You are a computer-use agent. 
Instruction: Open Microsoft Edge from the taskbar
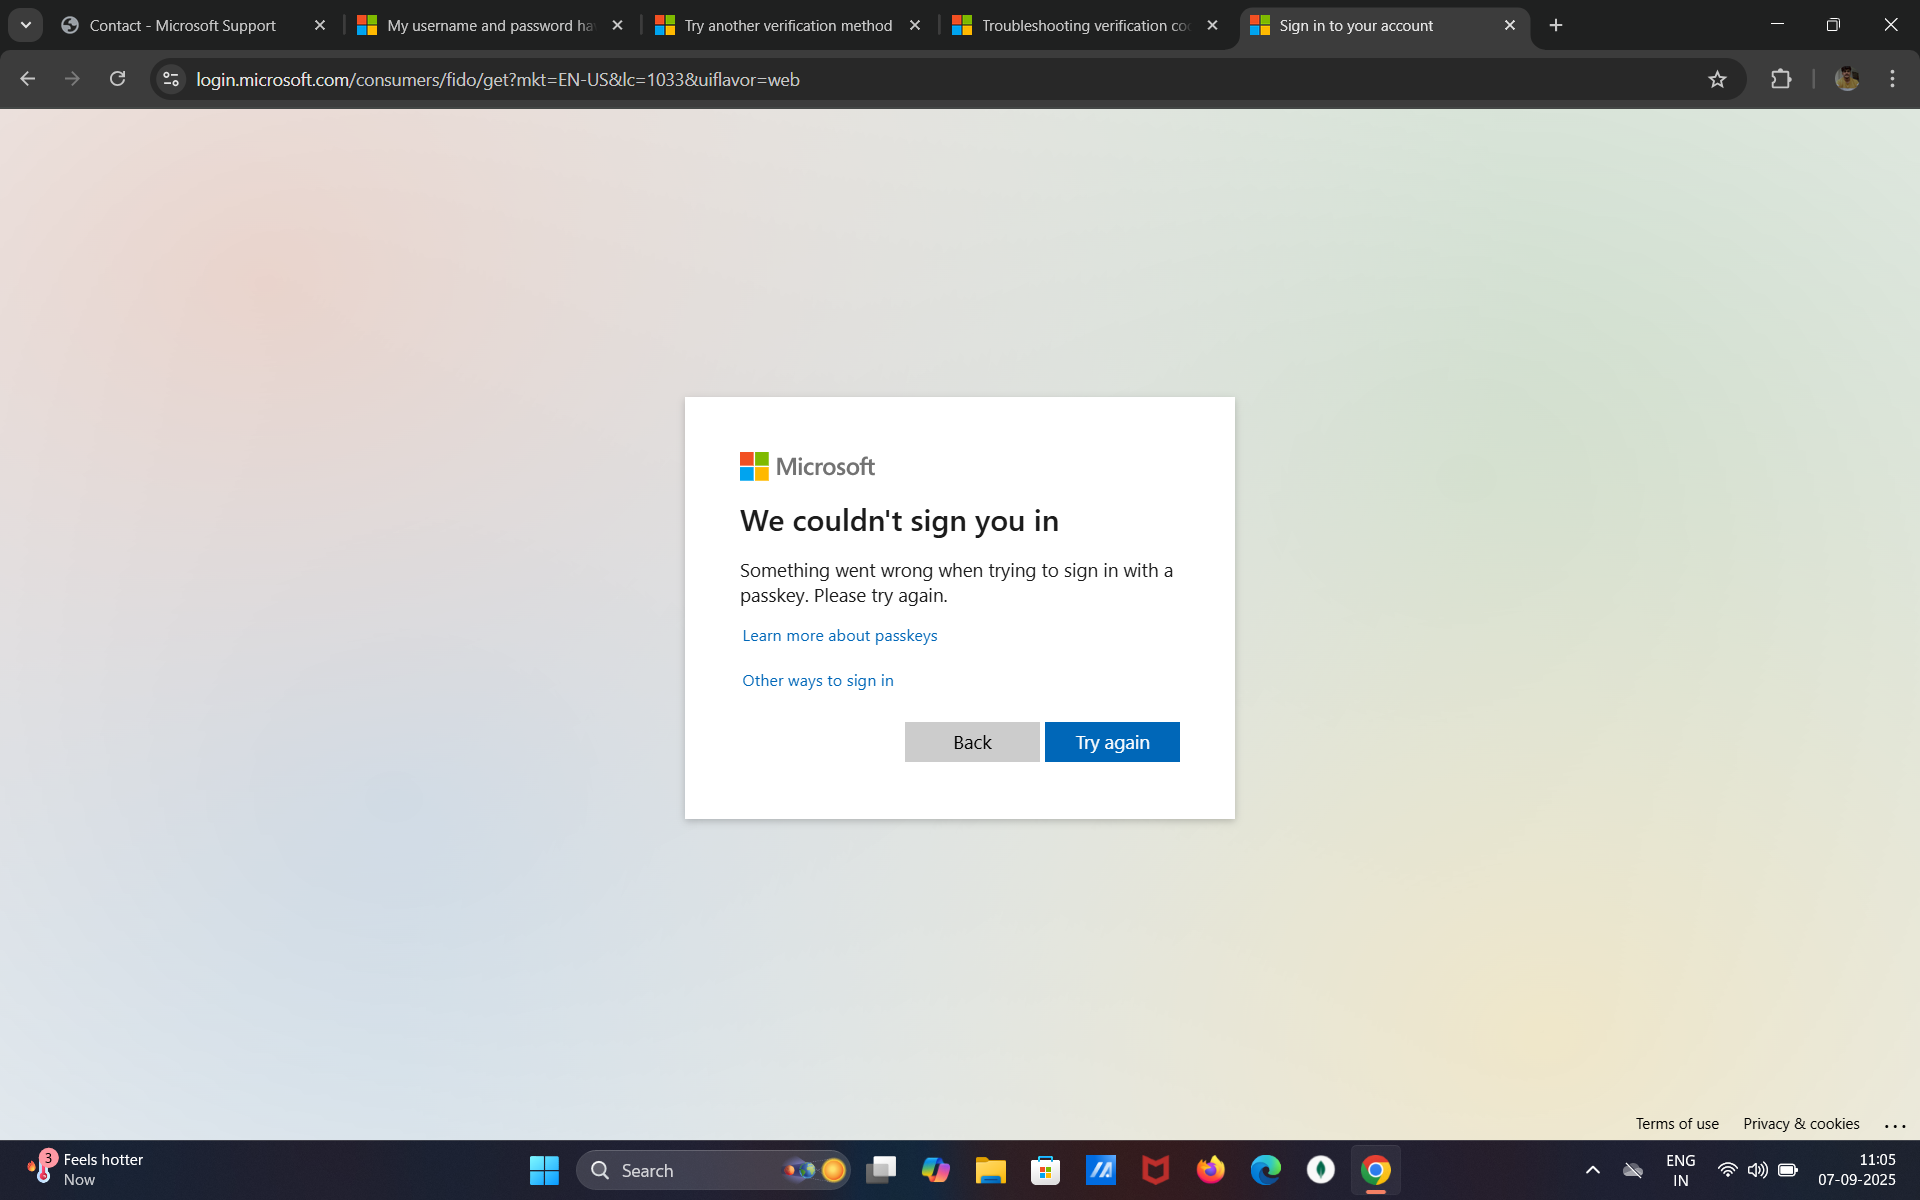[x=1265, y=1169]
